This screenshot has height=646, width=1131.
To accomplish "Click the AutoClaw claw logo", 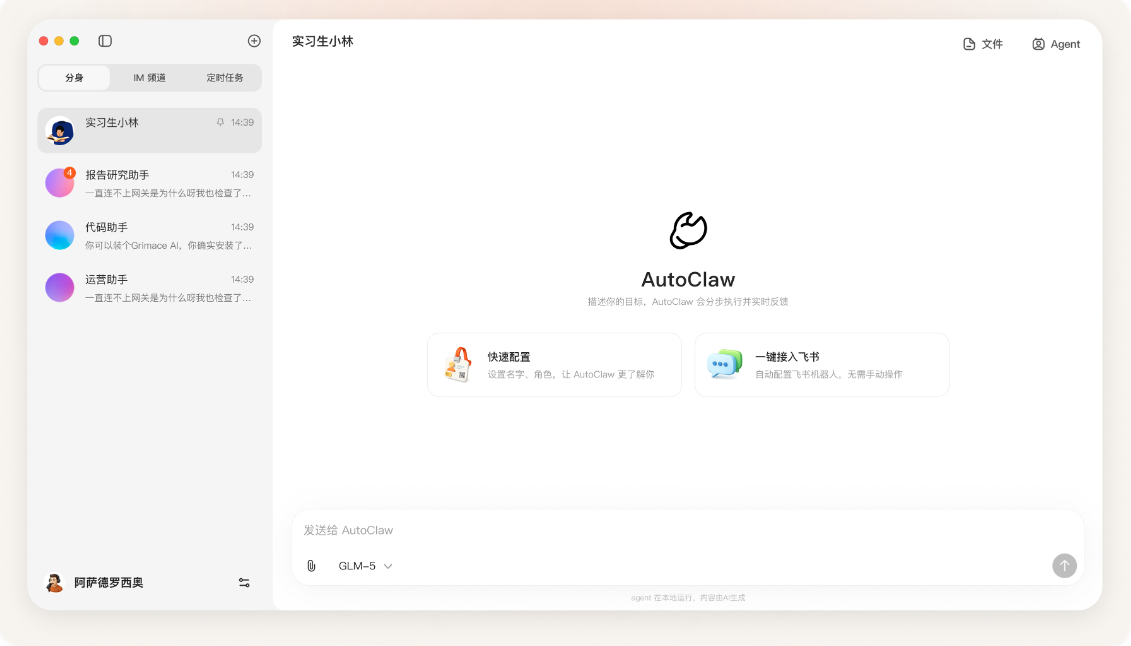I will tap(688, 230).
